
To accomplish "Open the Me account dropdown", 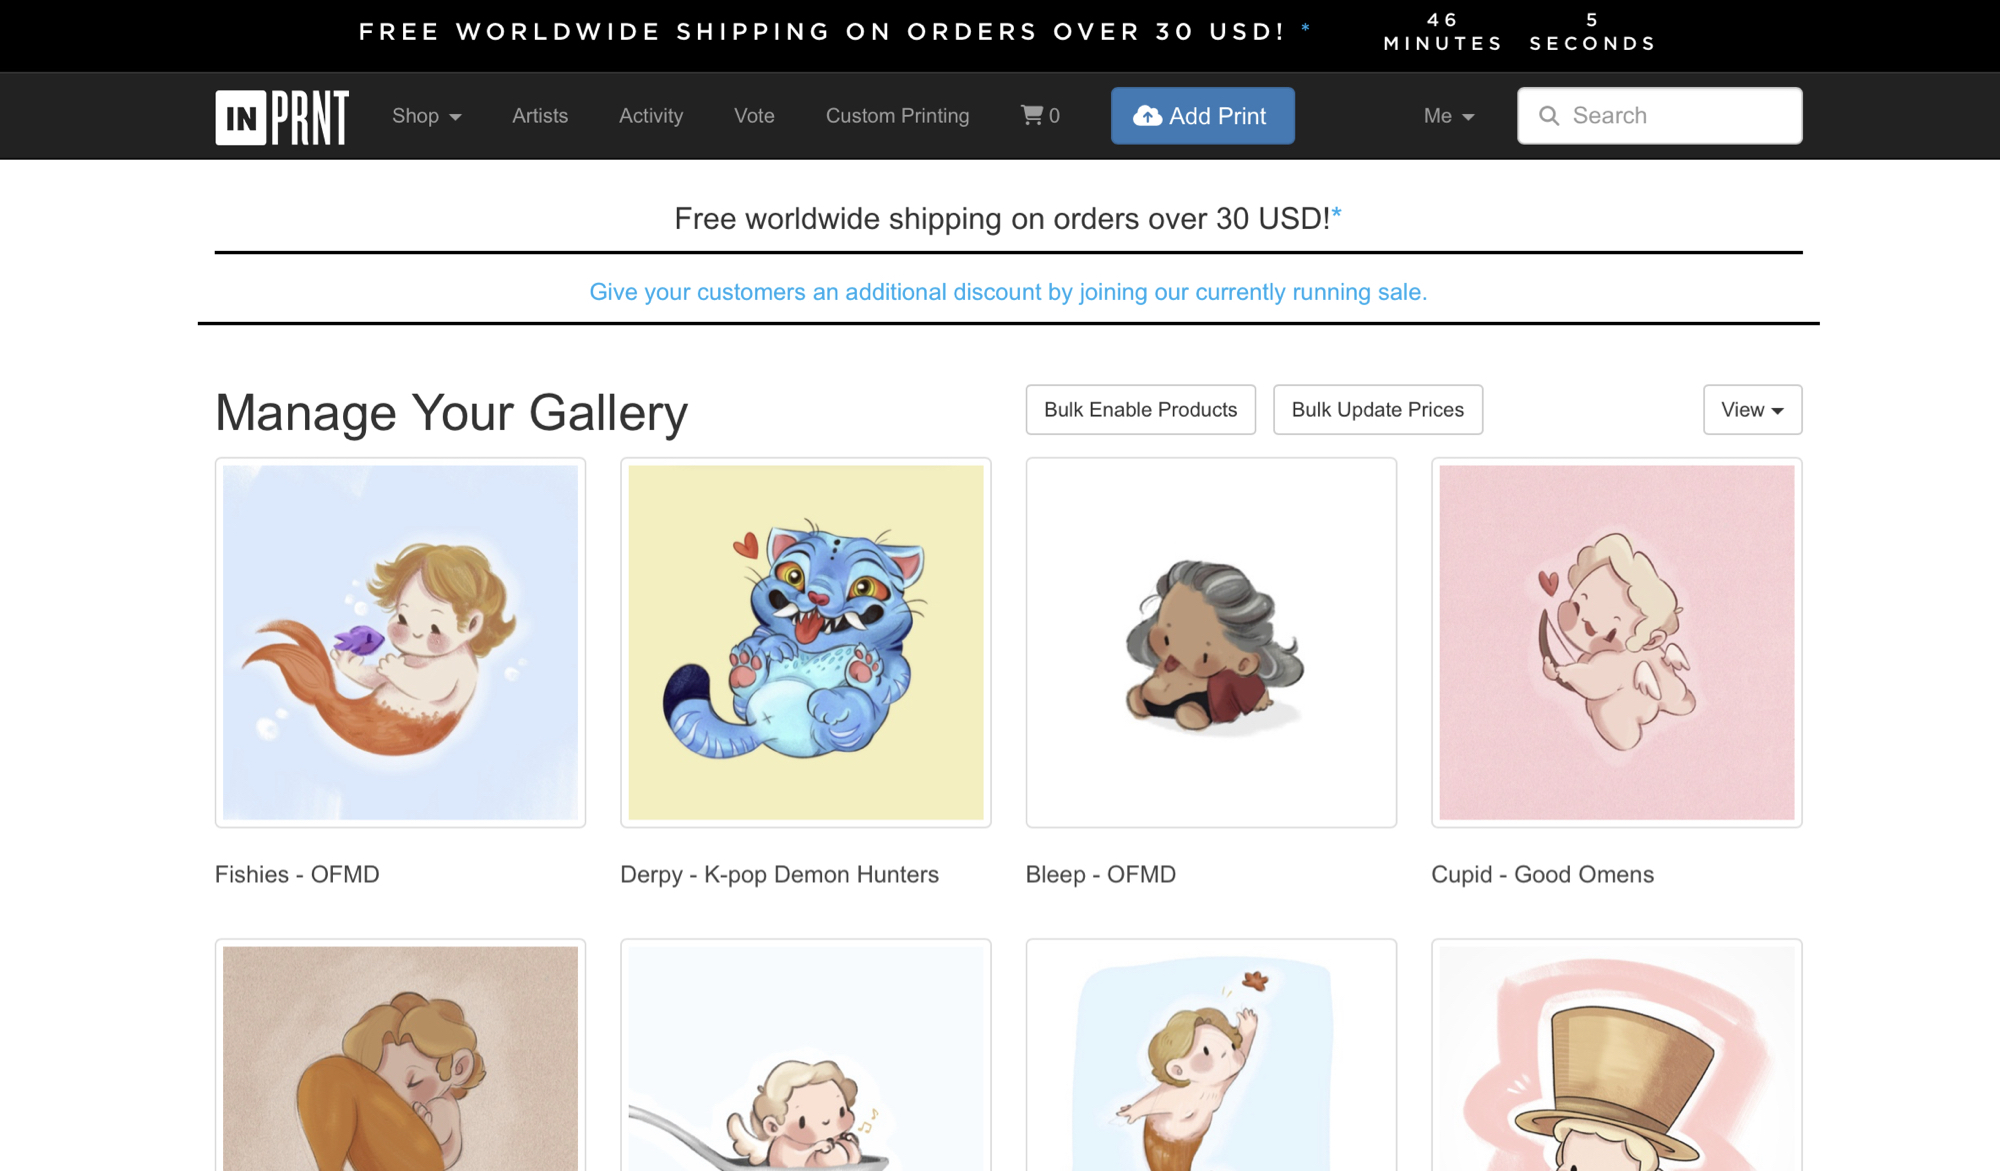I will [1448, 116].
